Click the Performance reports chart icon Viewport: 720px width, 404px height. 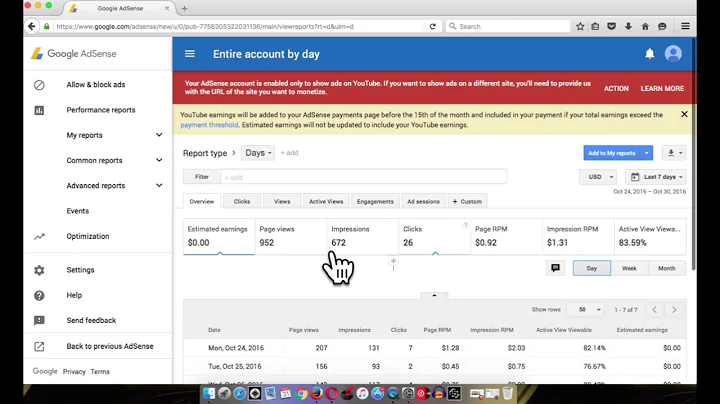pos(39,110)
